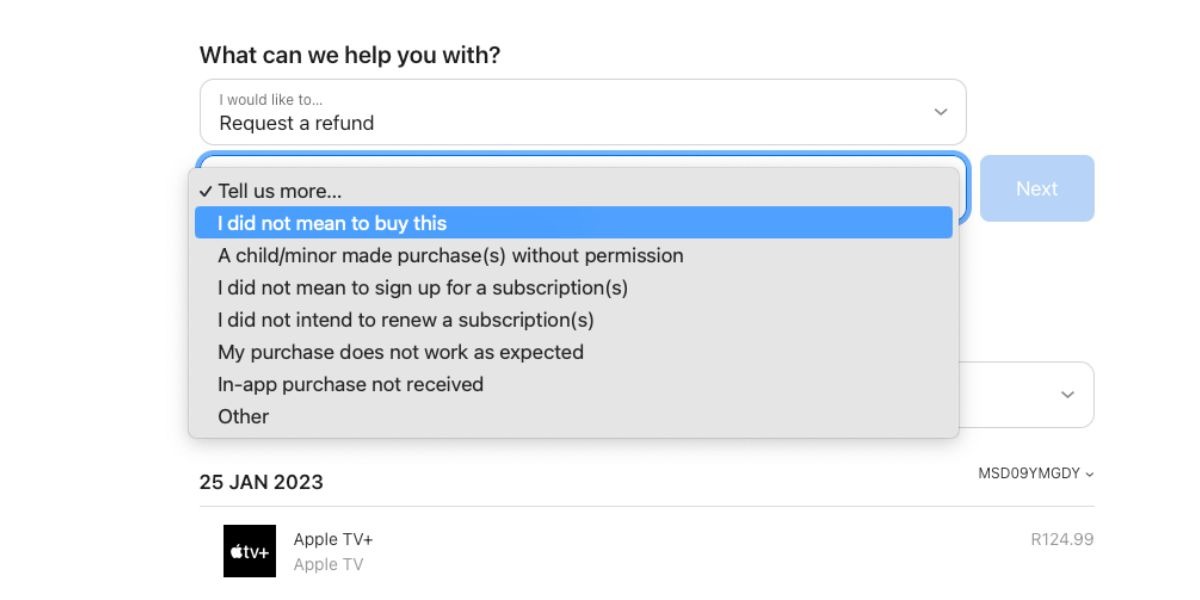Choose "A child/minor made purchase(s) without permission"

pyautogui.click(x=451, y=255)
